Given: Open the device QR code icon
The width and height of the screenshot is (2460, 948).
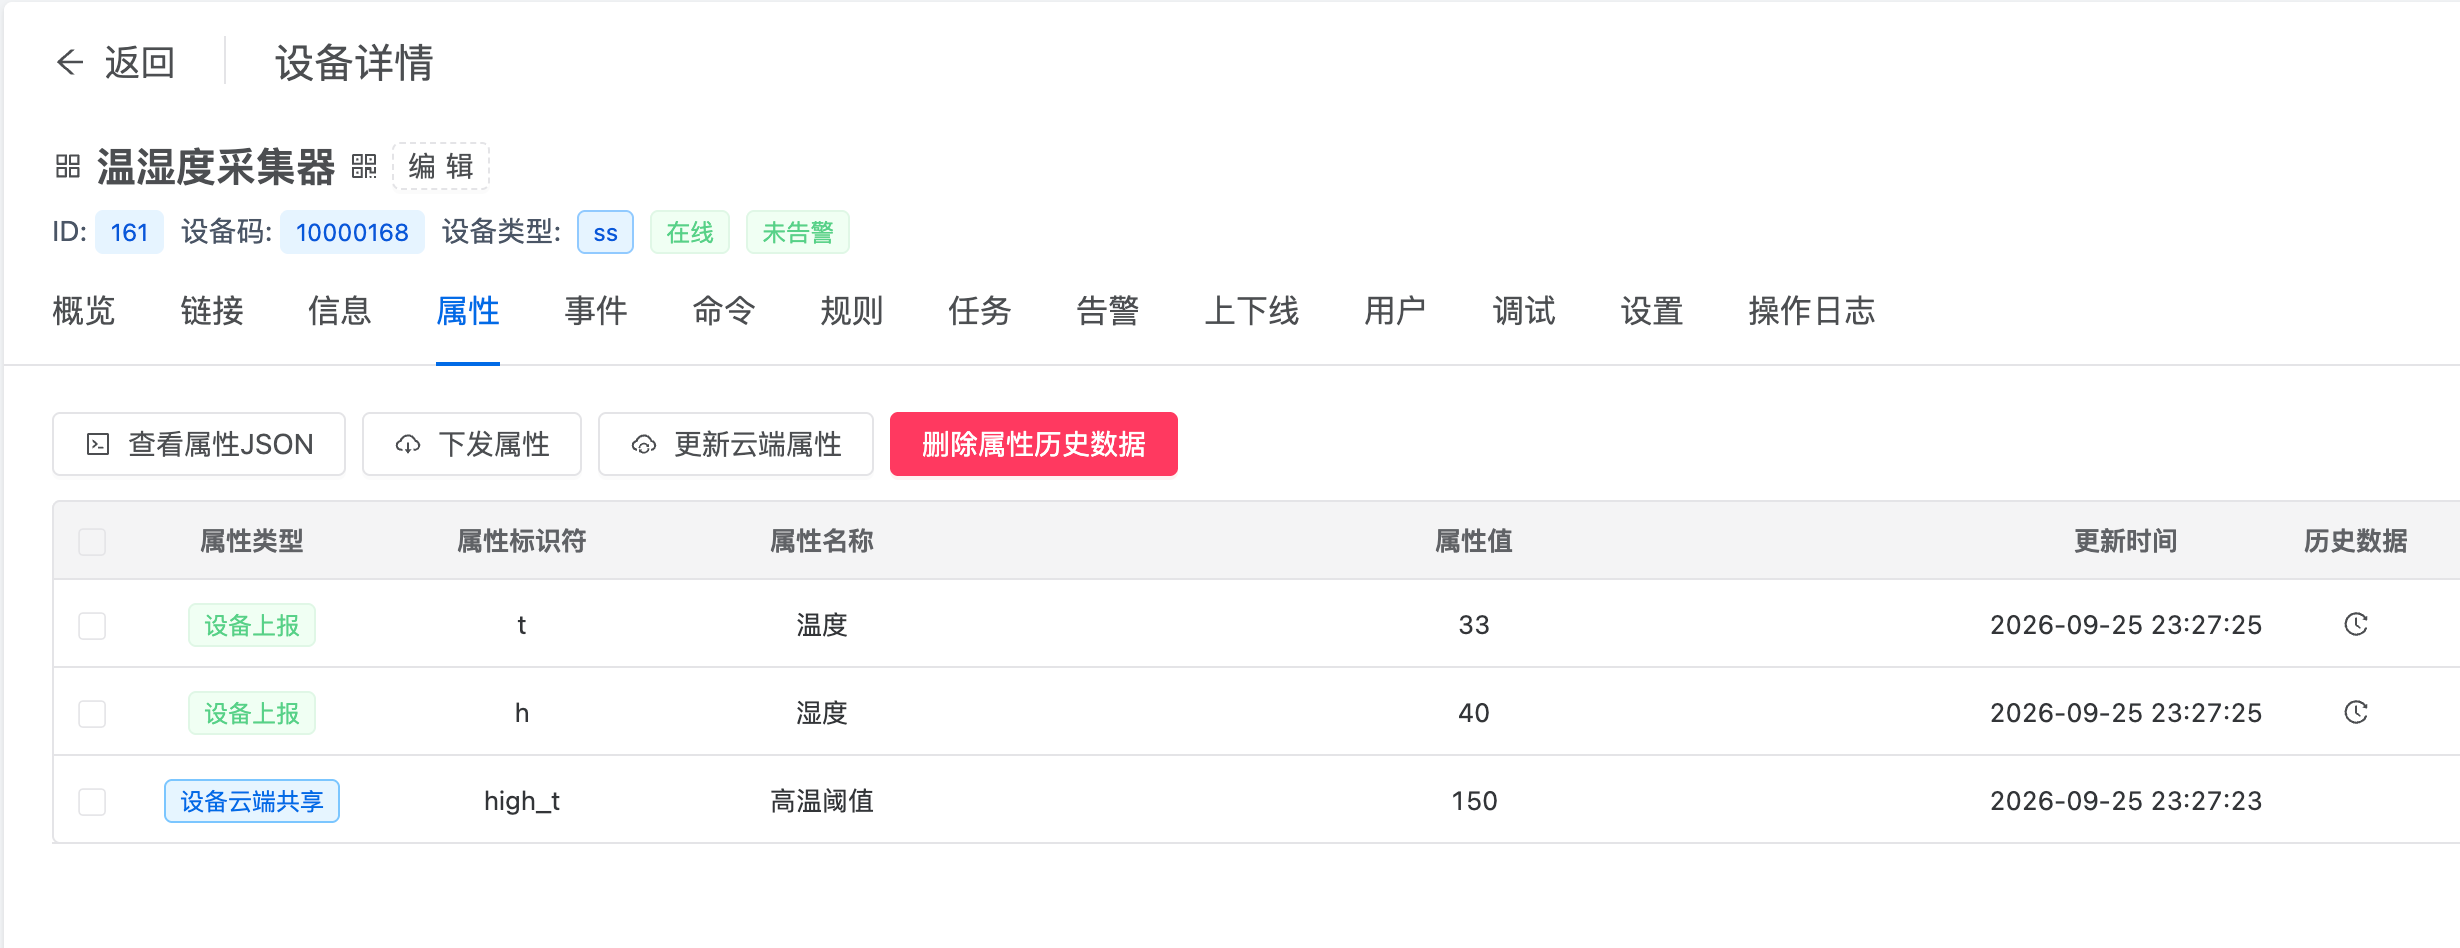Looking at the screenshot, I should coord(364,166).
